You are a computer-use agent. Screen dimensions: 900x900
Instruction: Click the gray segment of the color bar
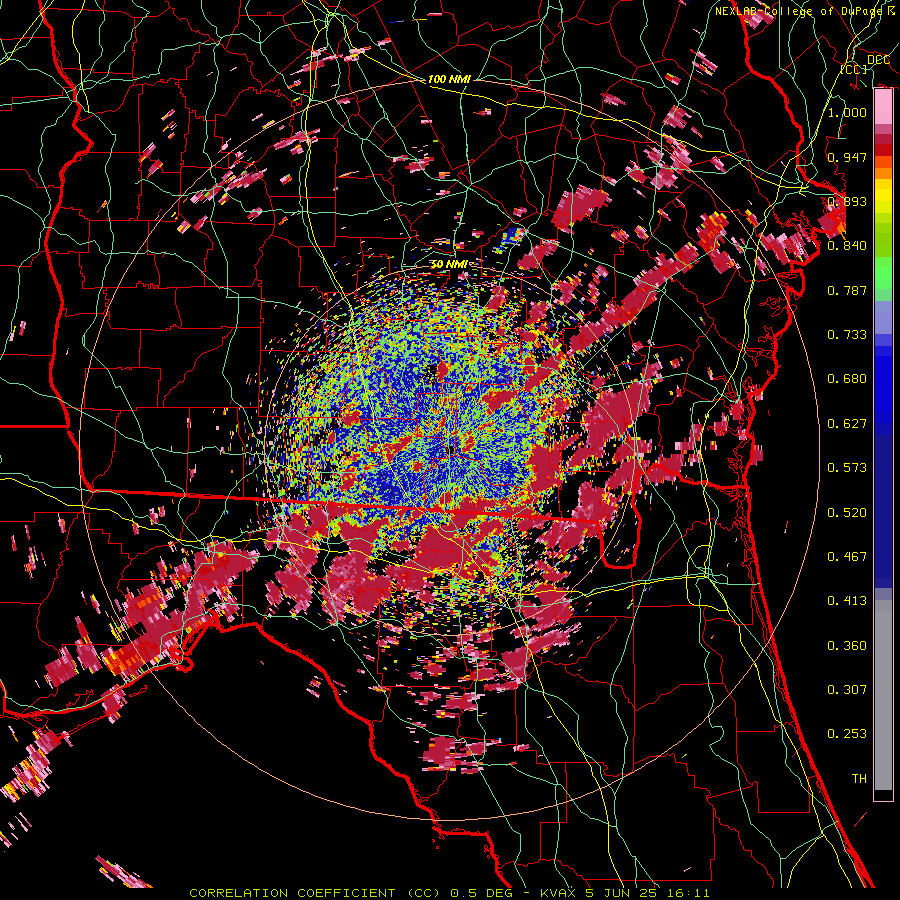click(883, 695)
